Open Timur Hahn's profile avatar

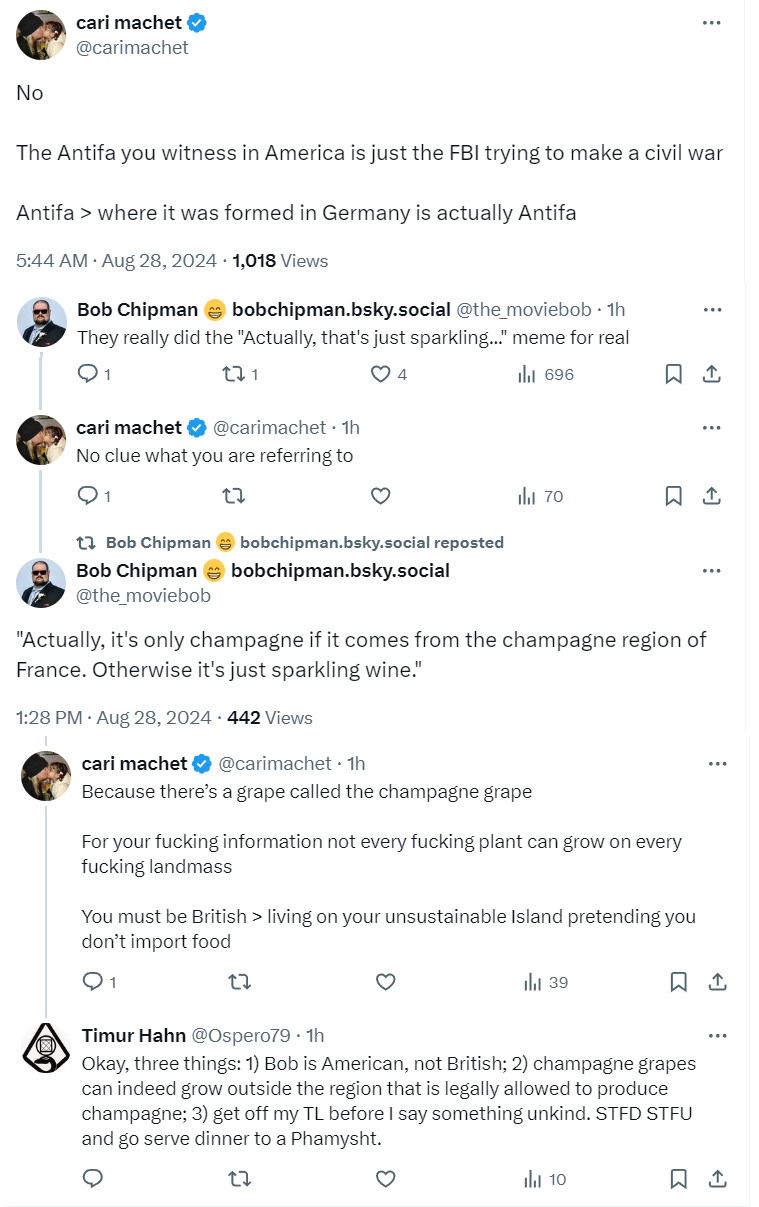tap(45, 1047)
